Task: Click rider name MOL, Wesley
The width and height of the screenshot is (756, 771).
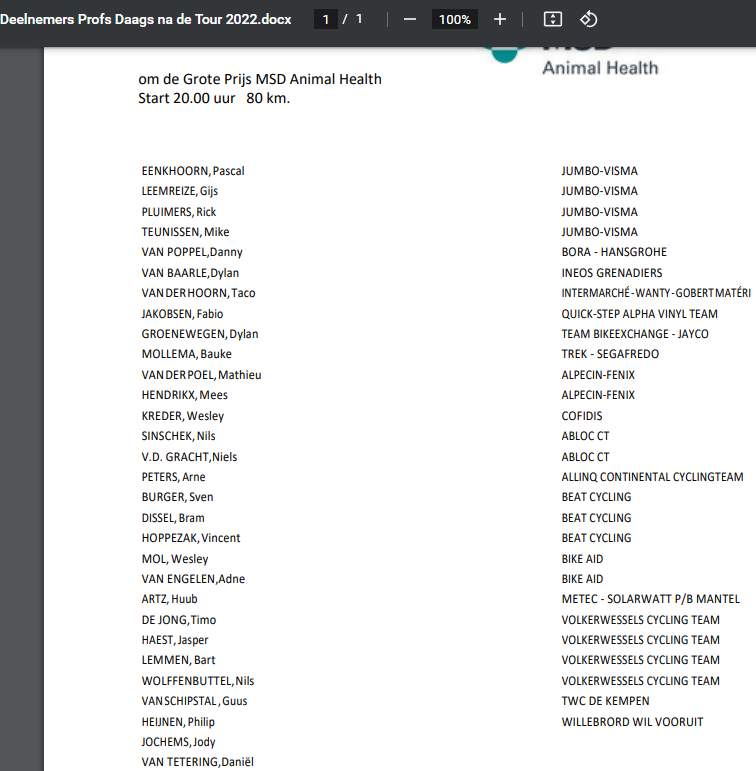Action: click(175, 559)
